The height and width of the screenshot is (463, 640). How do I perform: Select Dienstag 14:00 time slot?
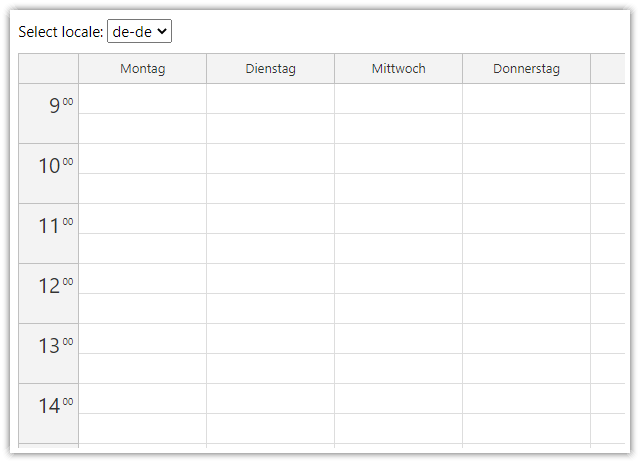pos(270,399)
